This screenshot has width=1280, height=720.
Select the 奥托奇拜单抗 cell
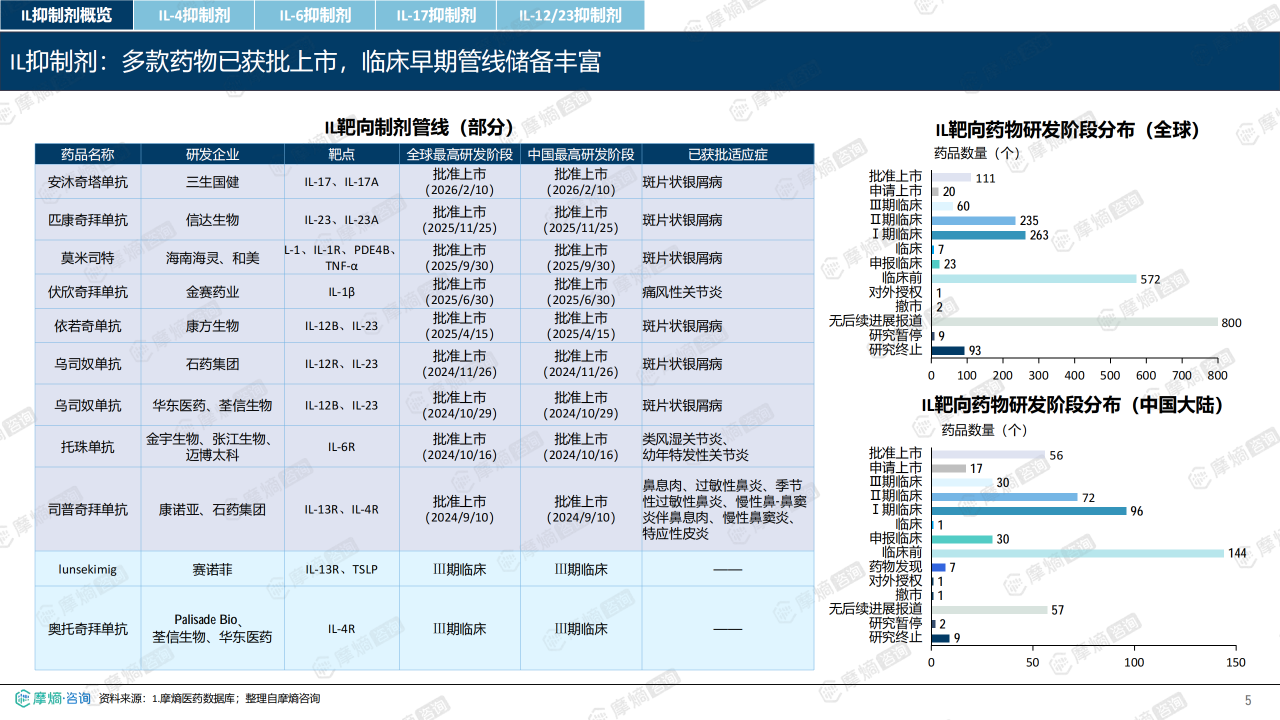click(88, 629)
